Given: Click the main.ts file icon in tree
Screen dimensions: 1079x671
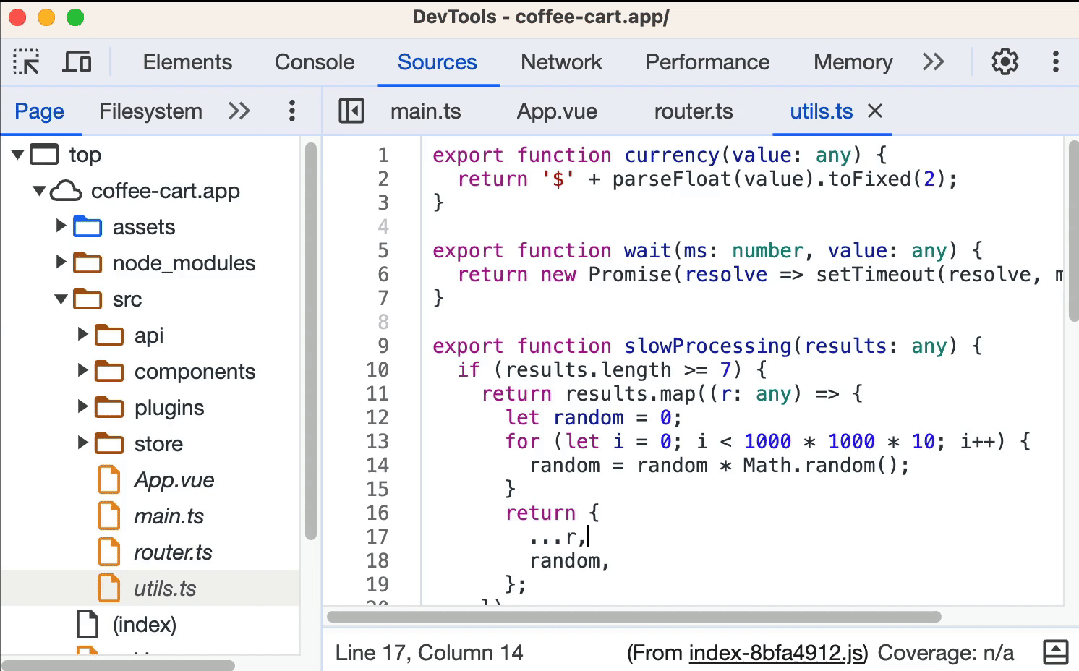Looking at the screenshot, I should 109,515.
